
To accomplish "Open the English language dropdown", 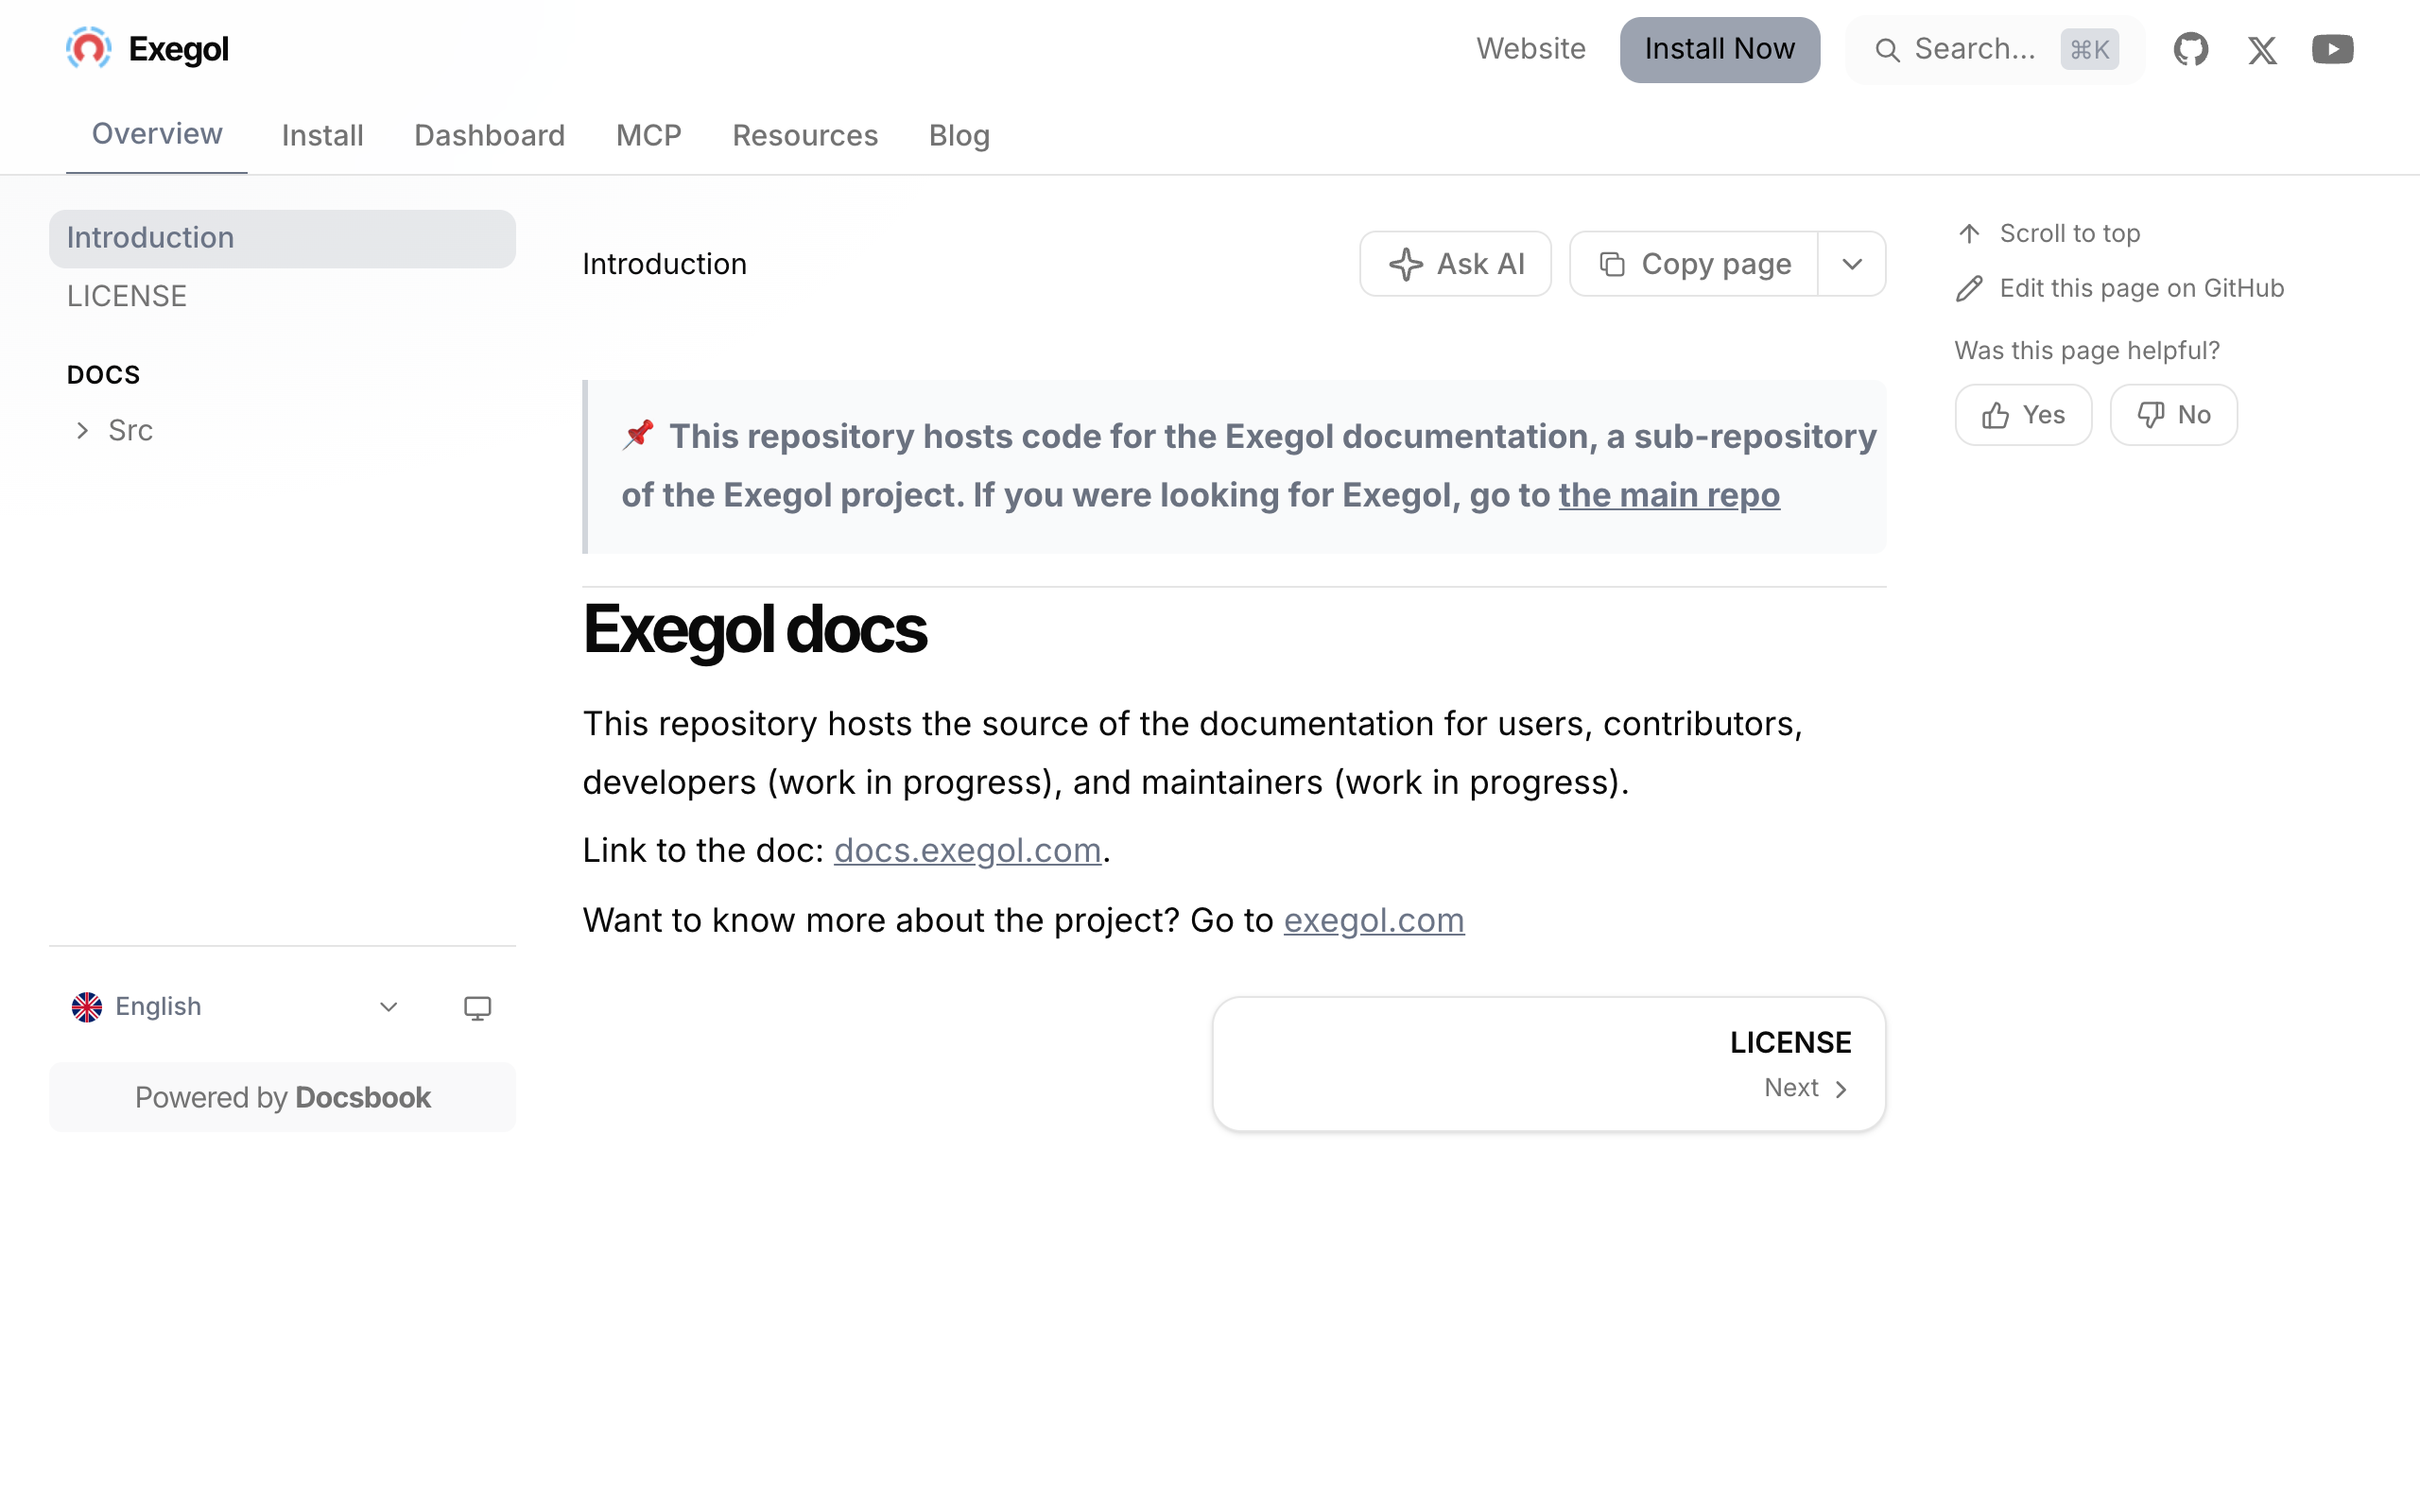I will (237, 1007).
